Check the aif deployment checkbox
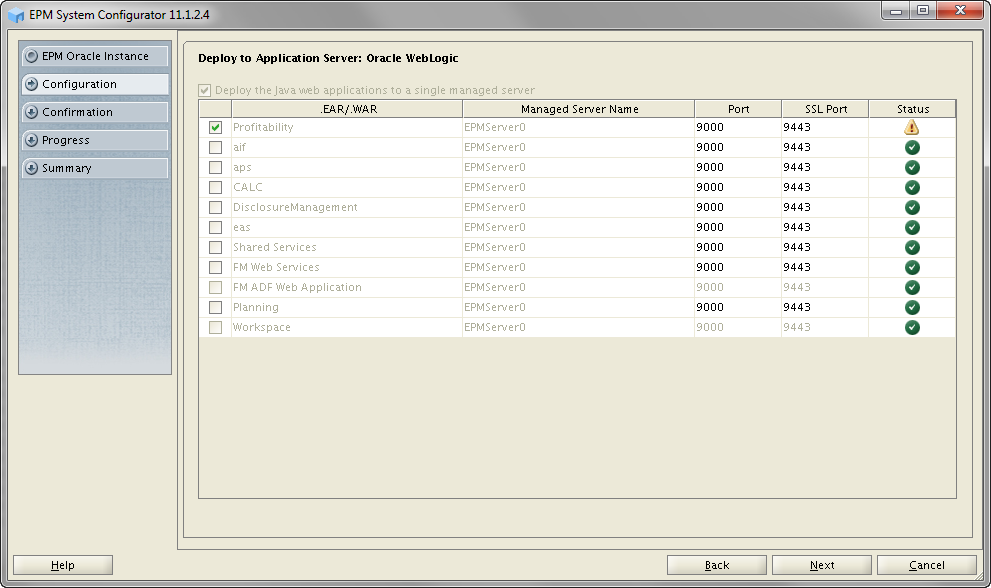 (x=216, y=147)
